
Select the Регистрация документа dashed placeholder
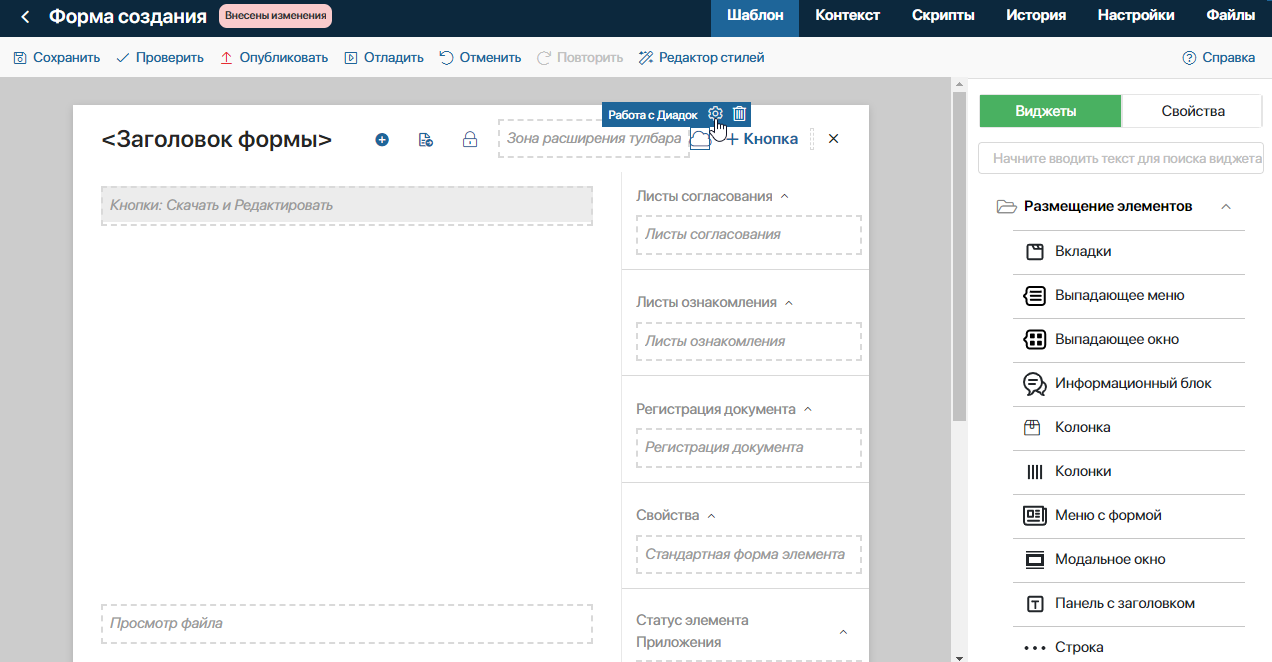point(748,447)
